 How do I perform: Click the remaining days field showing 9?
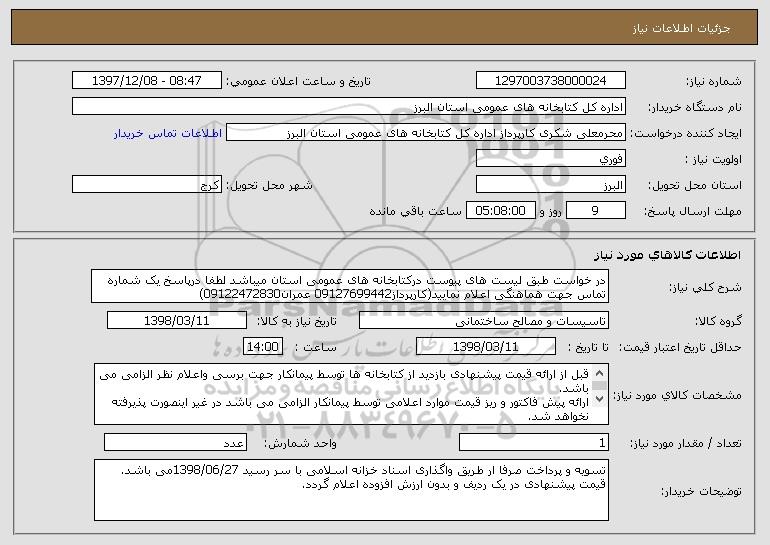(x=596, y=211)
